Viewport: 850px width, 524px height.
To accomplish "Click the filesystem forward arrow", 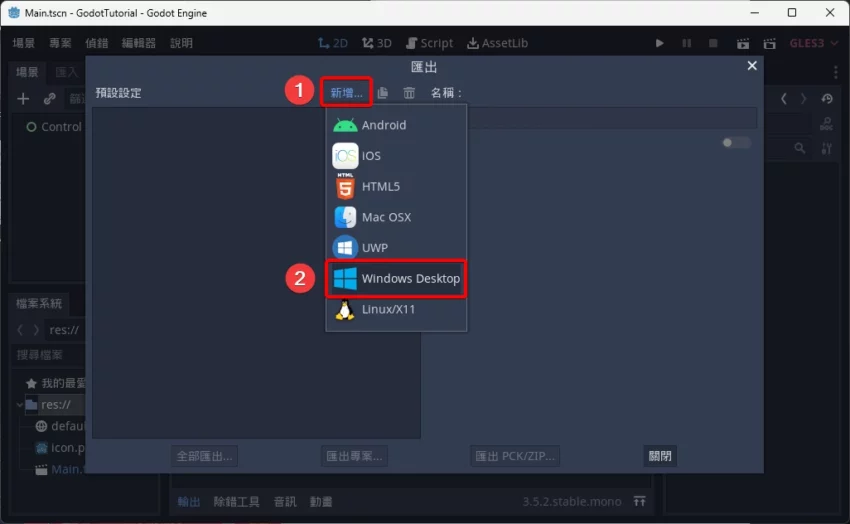I will coord(36,329).
